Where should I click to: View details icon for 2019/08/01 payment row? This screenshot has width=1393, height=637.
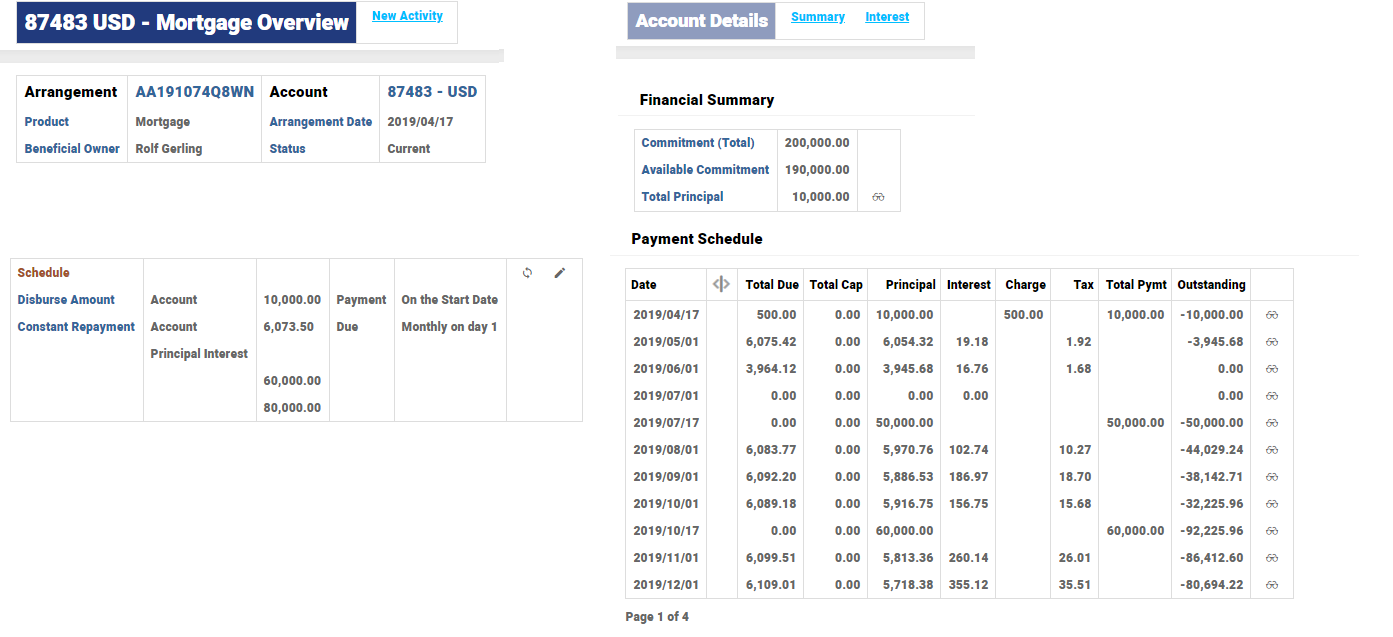click(1272, 450)
